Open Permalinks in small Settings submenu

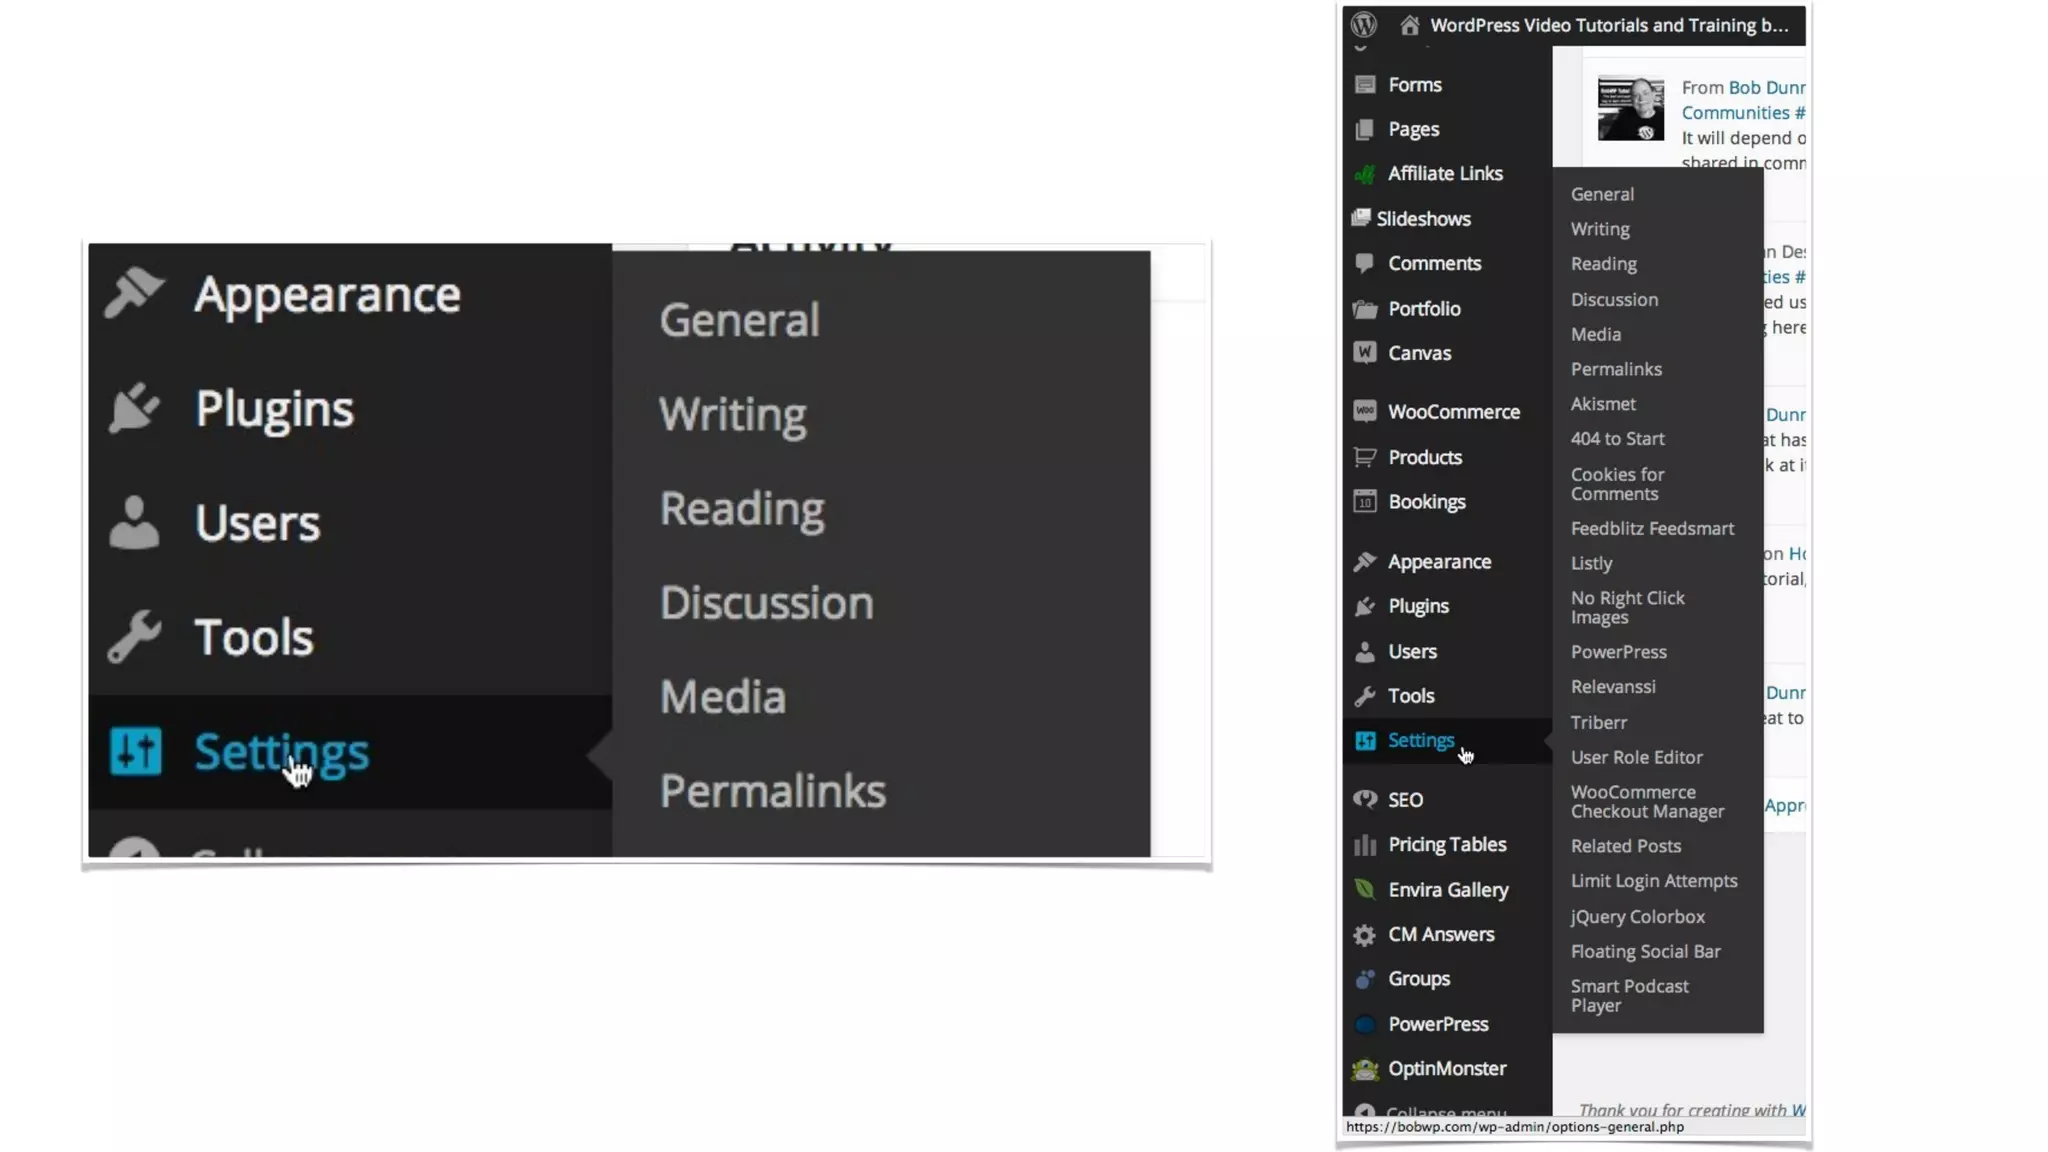click(1615, 369)
